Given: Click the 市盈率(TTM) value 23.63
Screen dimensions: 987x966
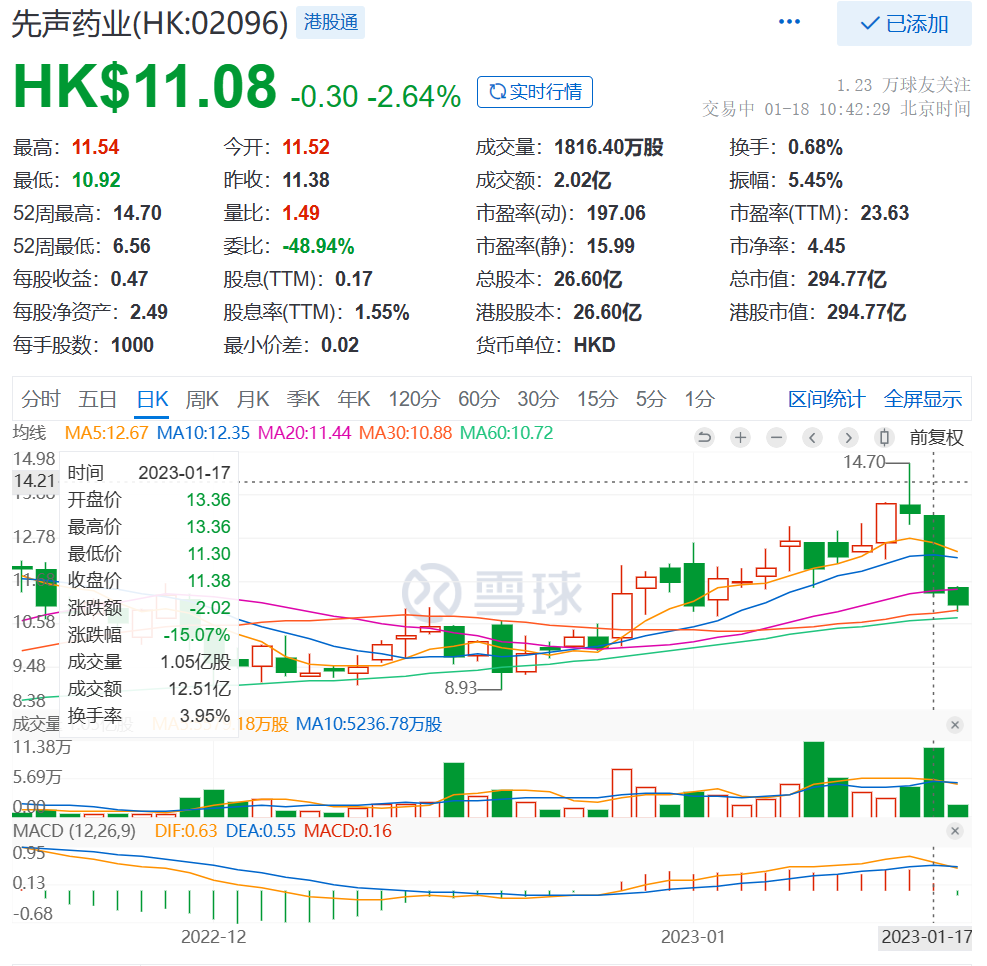Looking at the screenshot, I should (x=884, y=213).
